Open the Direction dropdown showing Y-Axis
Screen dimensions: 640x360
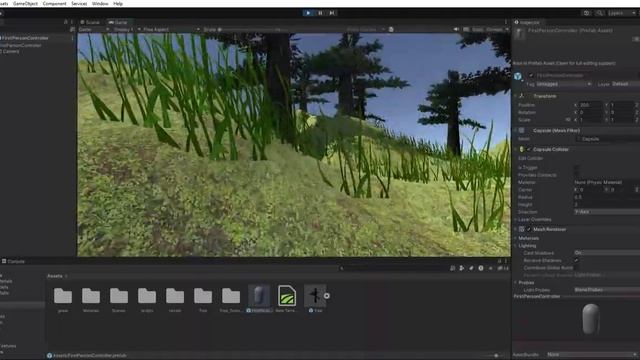(x=607, y=212)
